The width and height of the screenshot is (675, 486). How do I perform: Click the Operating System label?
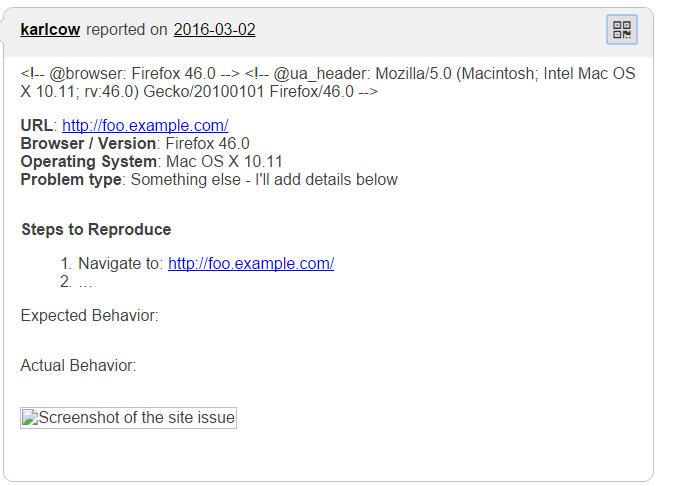(89, 162)
